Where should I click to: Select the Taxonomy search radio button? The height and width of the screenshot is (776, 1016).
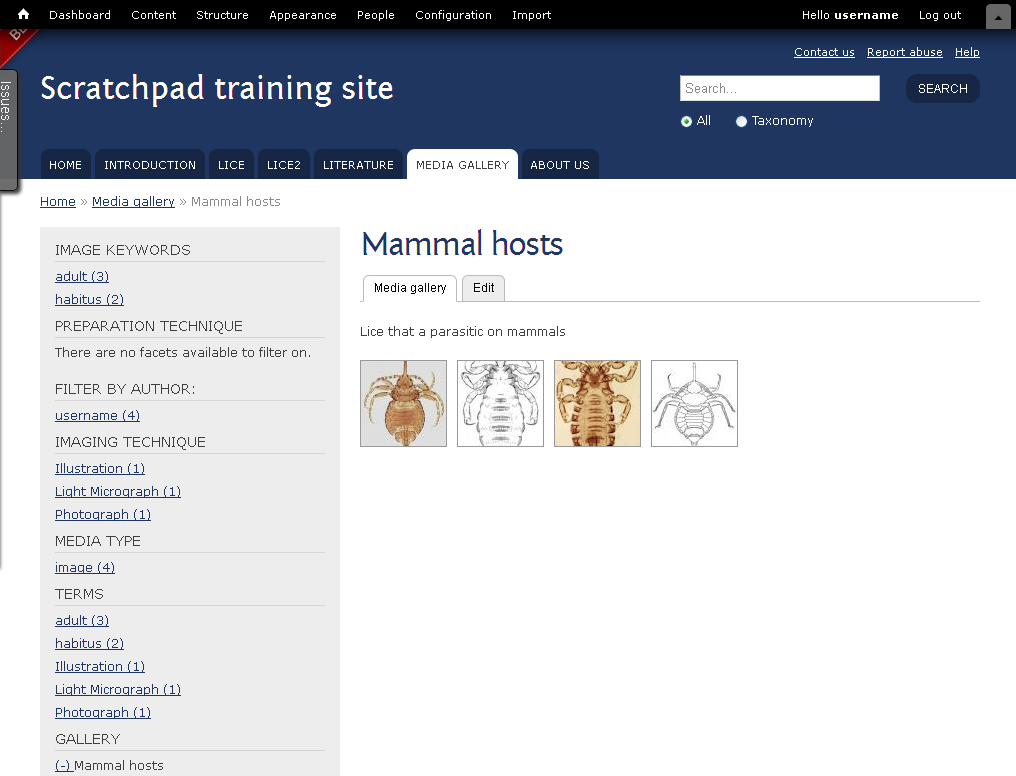pyautogui.click(x=741, y=121)
